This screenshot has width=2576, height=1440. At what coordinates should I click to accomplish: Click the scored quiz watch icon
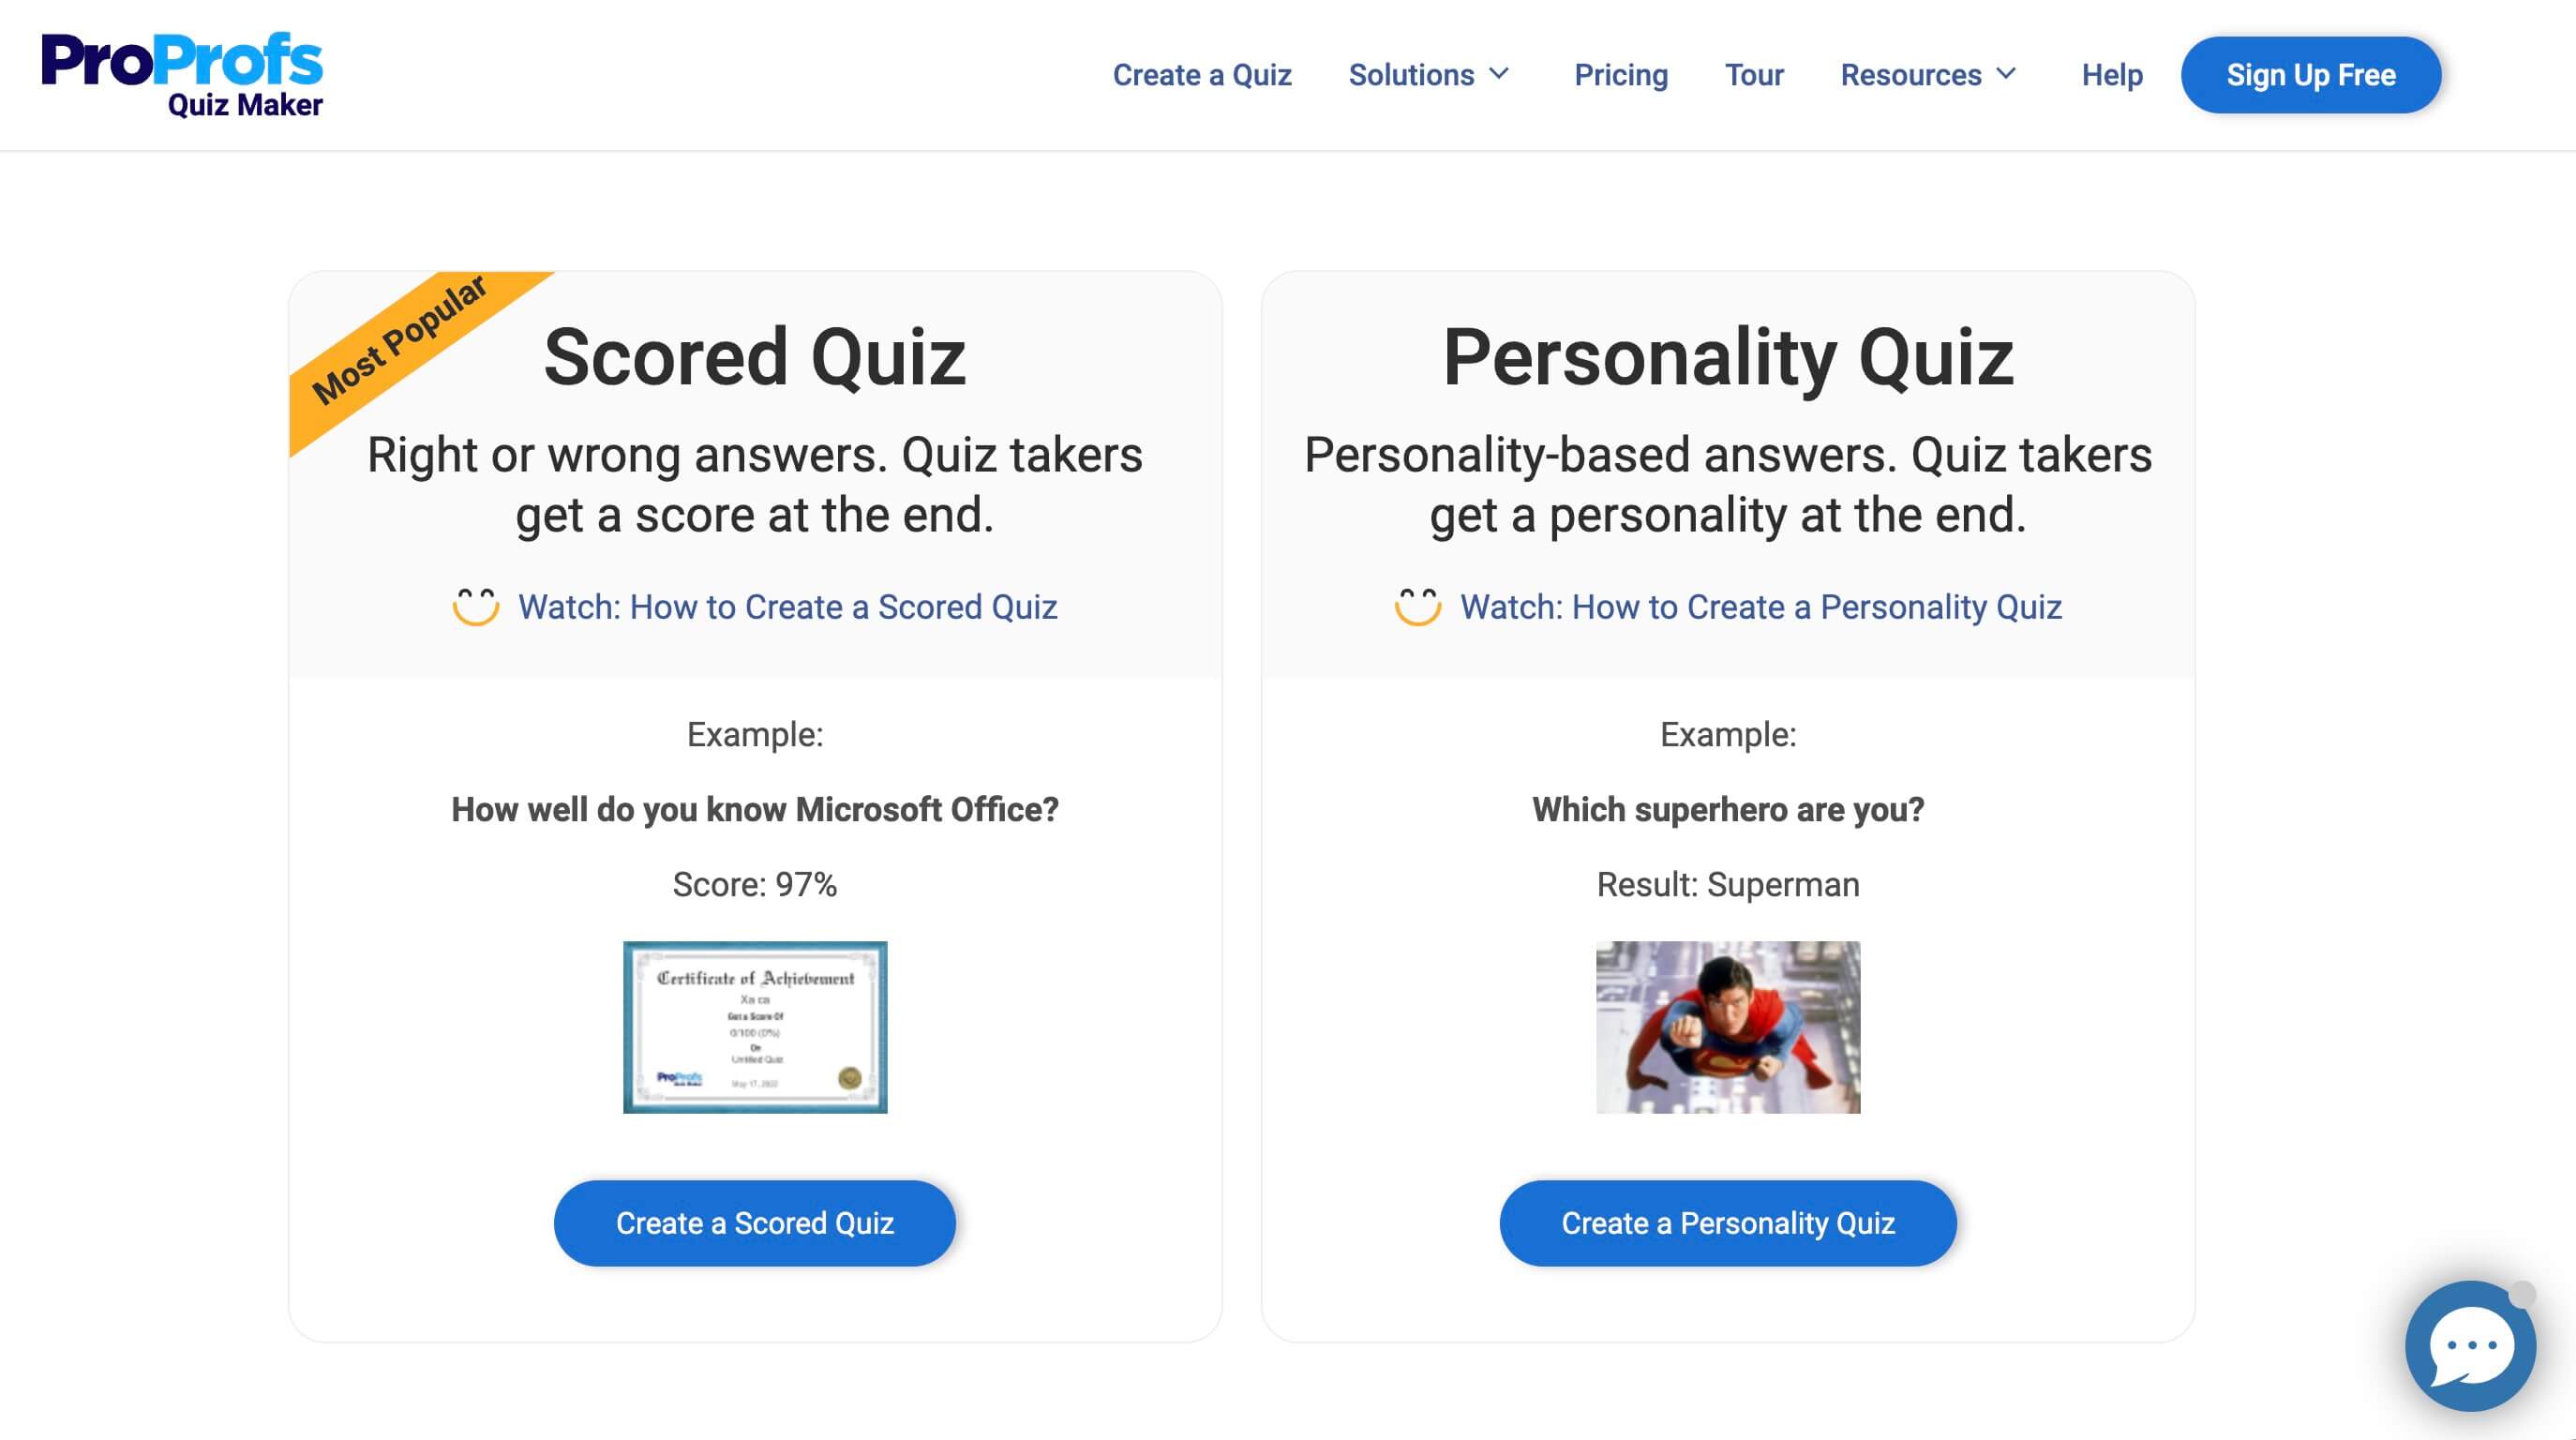click(474, 607)
